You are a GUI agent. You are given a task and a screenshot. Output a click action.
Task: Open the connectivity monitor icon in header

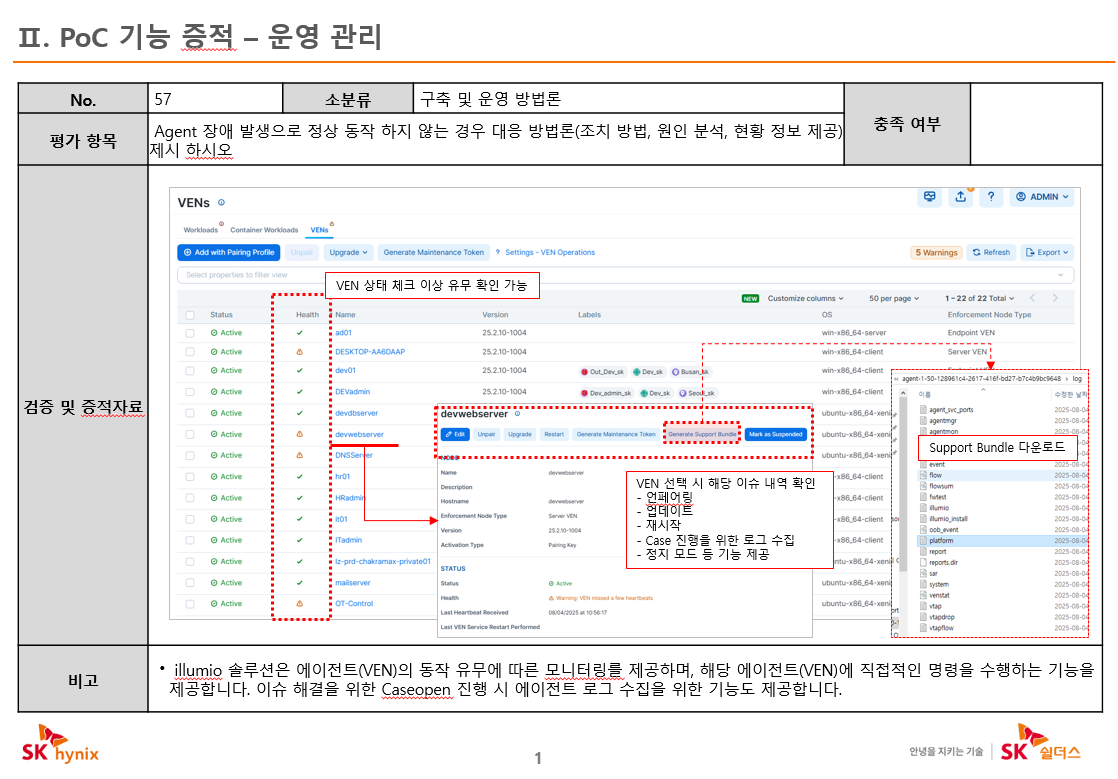click(929, 197)
